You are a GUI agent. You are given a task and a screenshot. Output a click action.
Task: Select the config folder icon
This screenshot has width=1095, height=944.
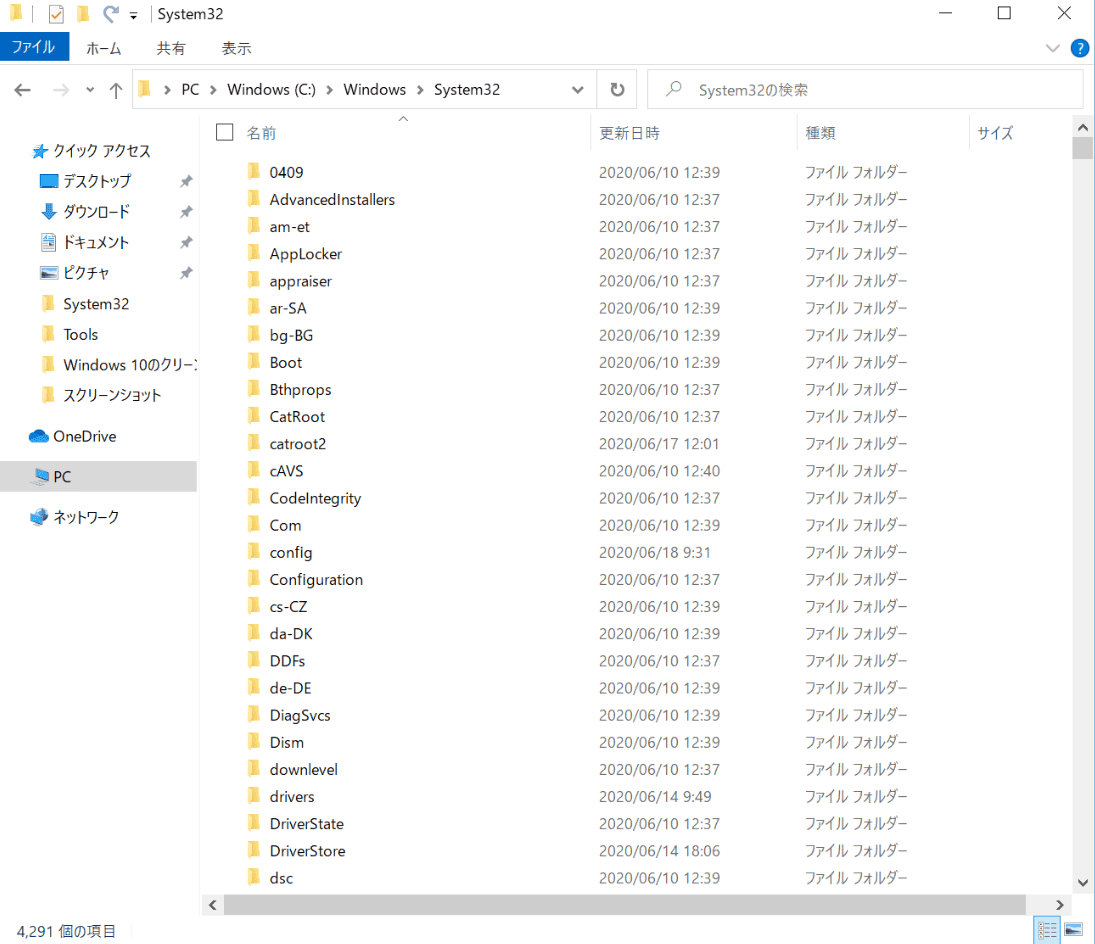click(254, 552)
